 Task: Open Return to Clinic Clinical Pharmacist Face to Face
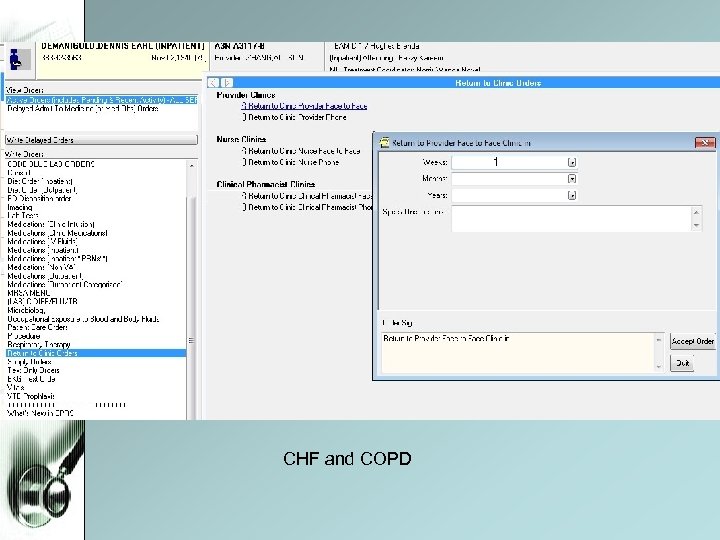(x=307, y=196)
